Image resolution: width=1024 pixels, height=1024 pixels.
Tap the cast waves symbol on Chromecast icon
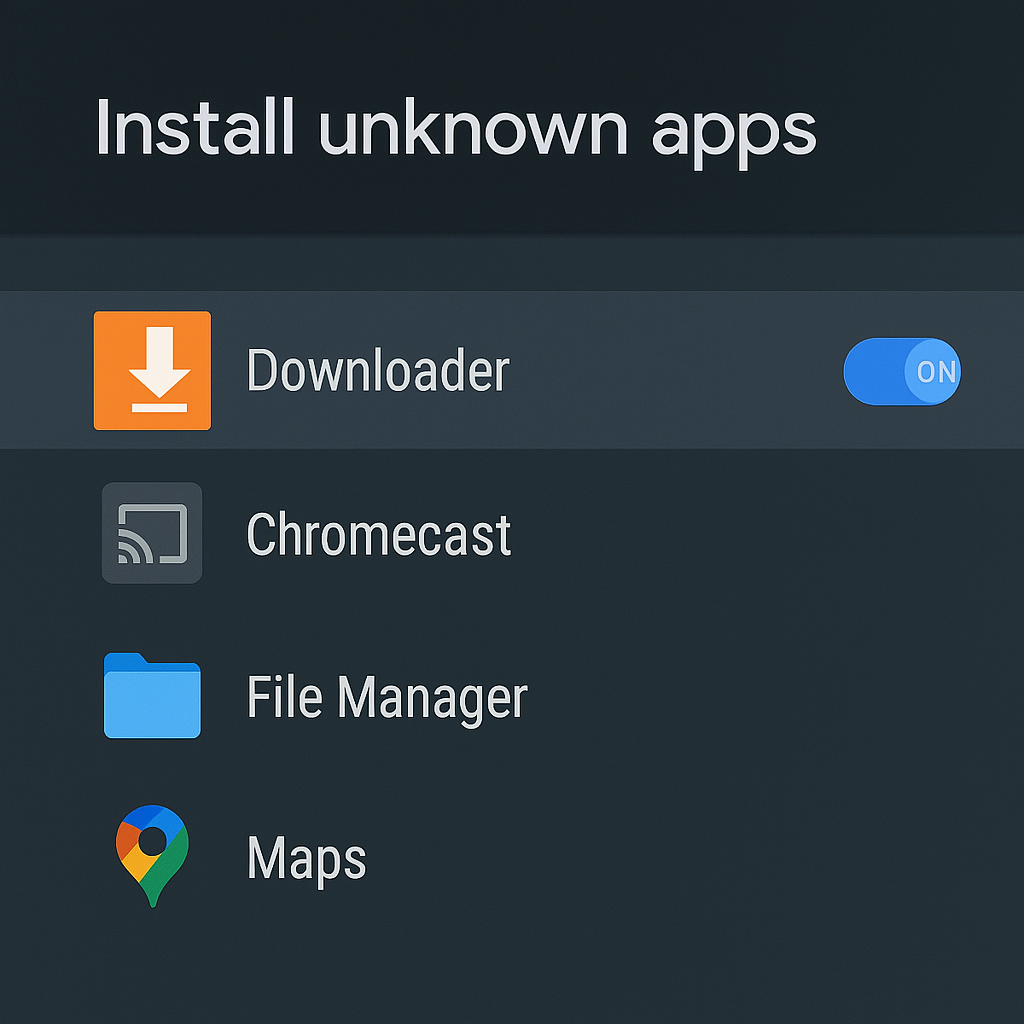click(133, 546)
